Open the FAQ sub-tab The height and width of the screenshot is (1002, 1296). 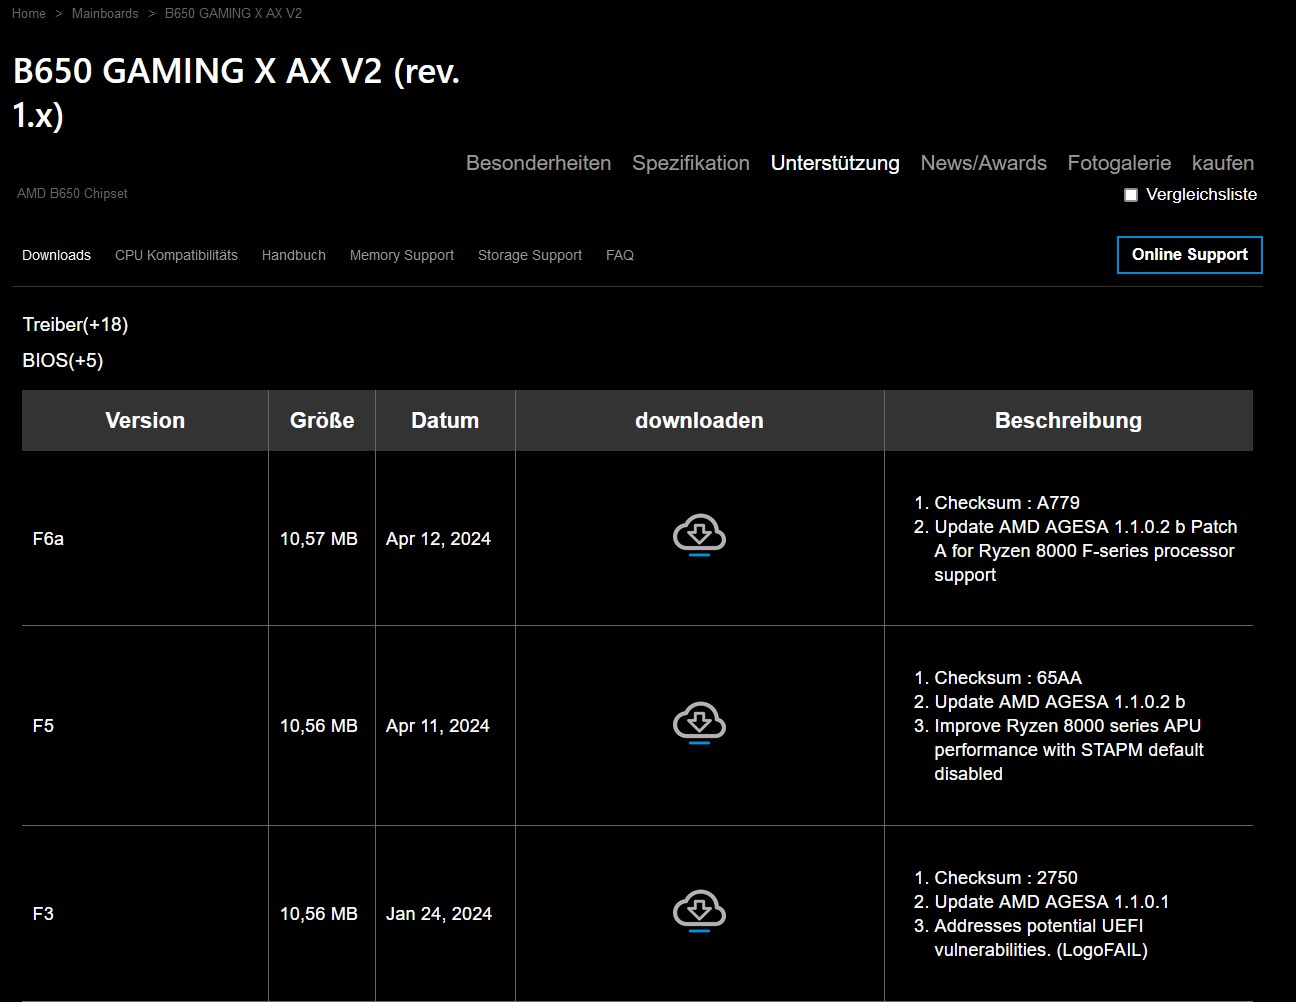(620, 255)
